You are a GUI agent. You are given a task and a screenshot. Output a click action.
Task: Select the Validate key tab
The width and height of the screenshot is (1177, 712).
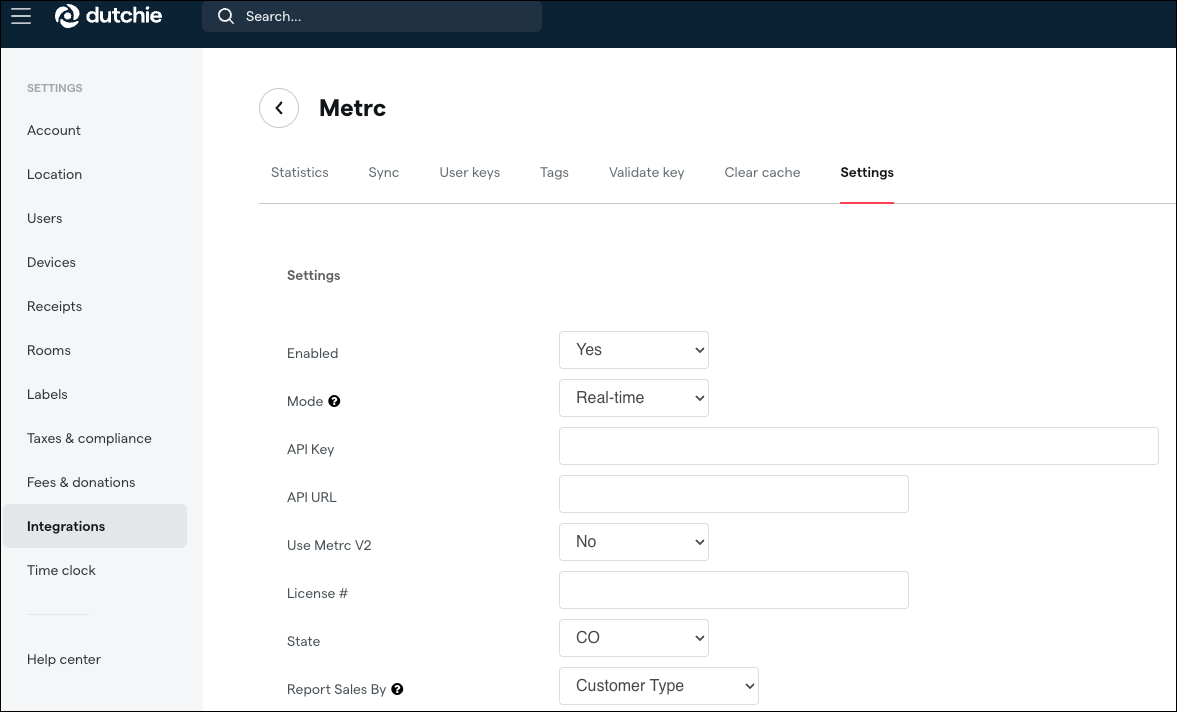tap(646, 172)
